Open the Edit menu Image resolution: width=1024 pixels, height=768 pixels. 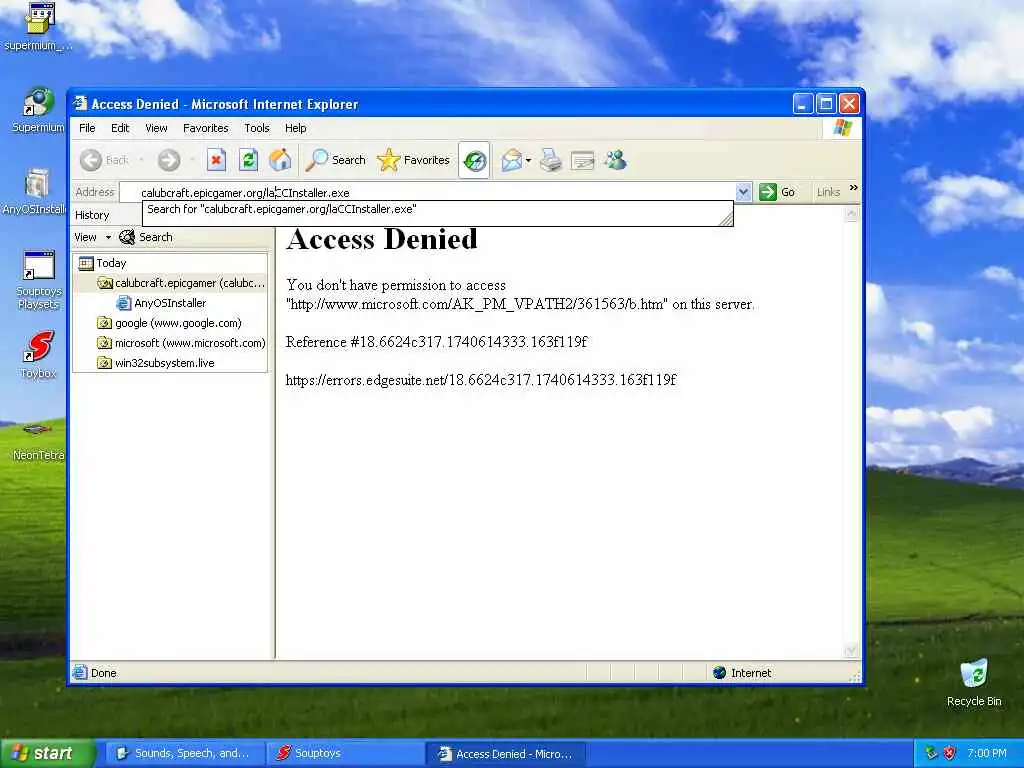(x=120, y=128)
